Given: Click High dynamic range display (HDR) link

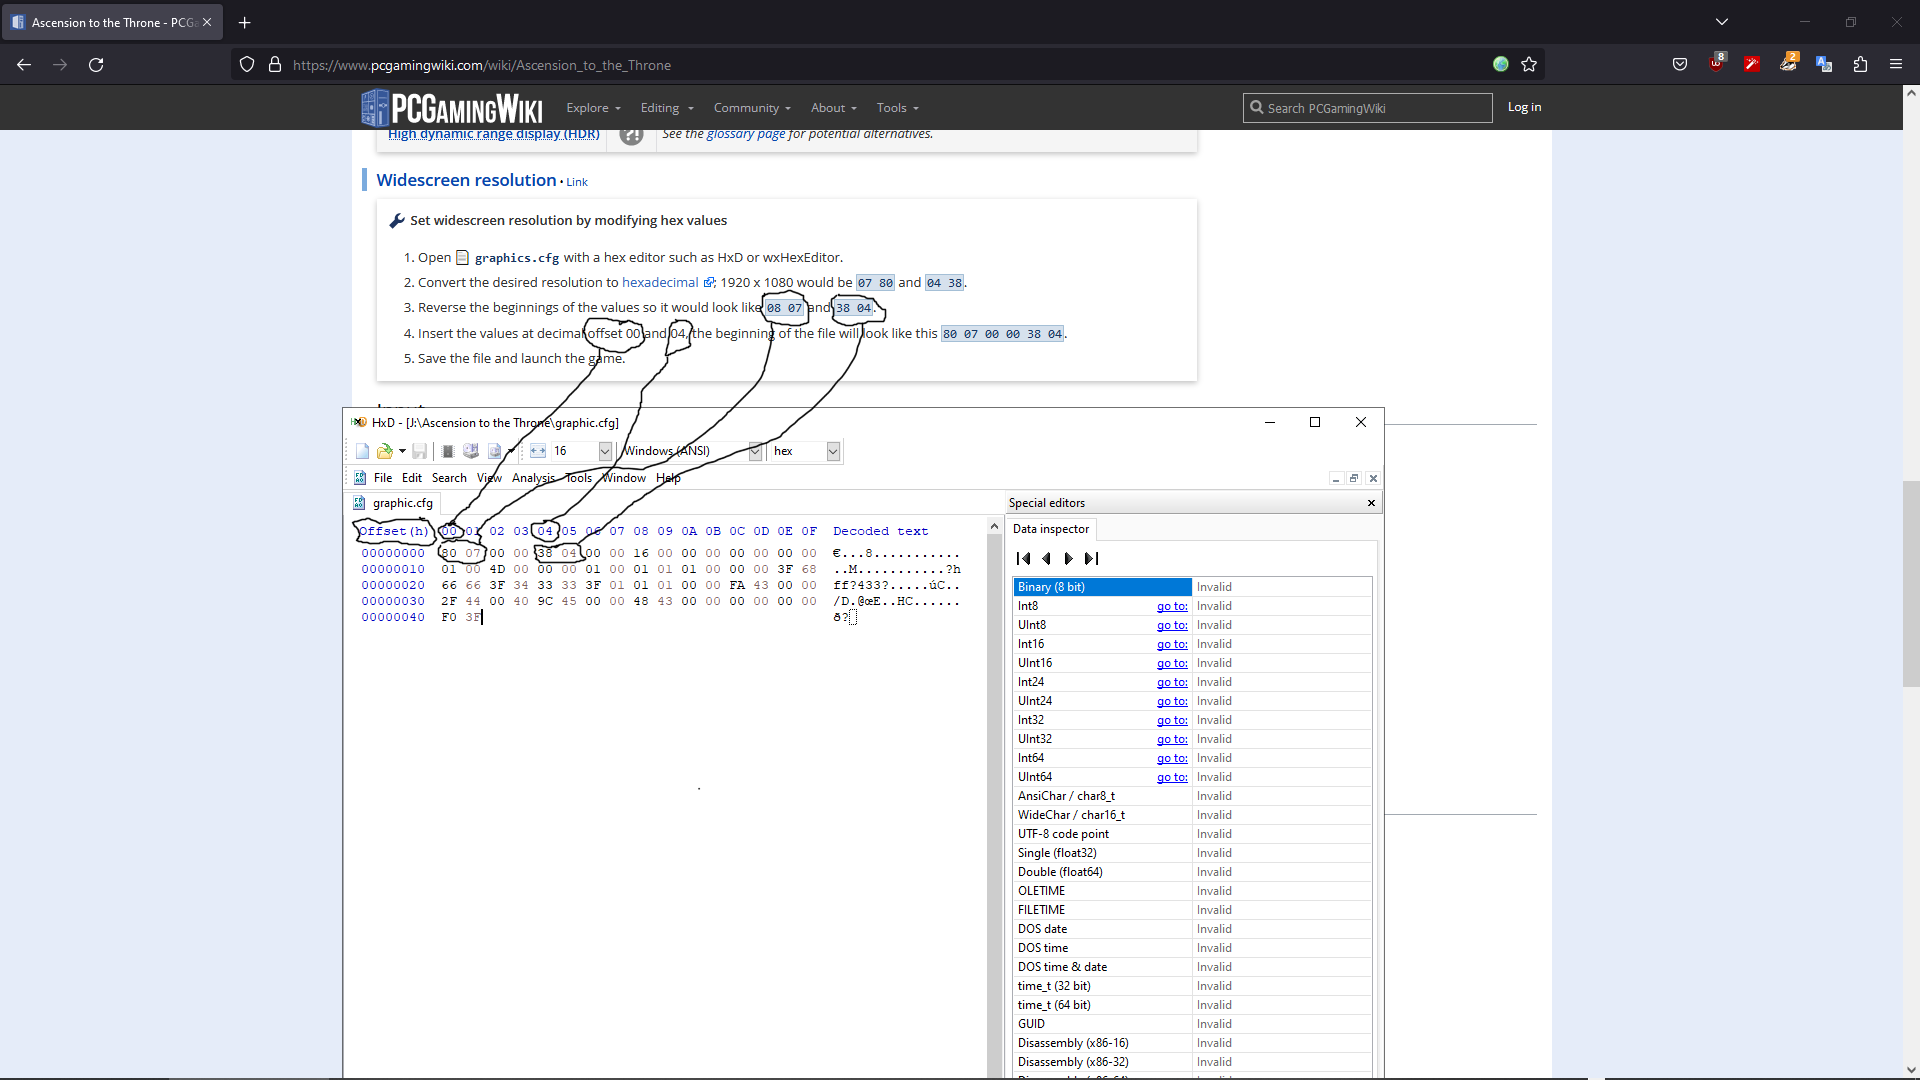Looking at the screenshot, I should [x=494, y=134].
